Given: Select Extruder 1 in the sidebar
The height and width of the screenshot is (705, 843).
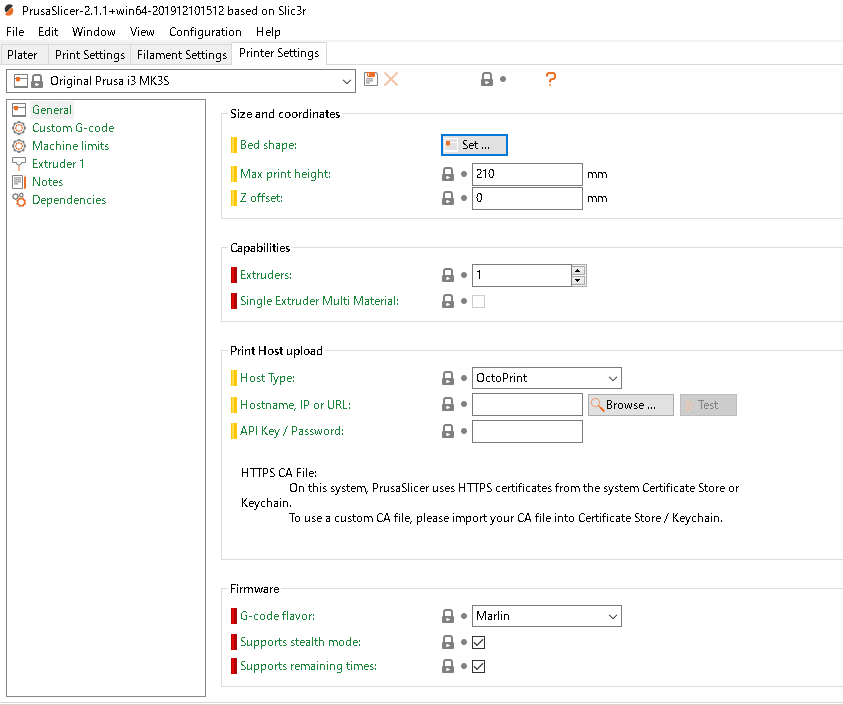Looking at the screenshot, I should [x=58, y=164].
